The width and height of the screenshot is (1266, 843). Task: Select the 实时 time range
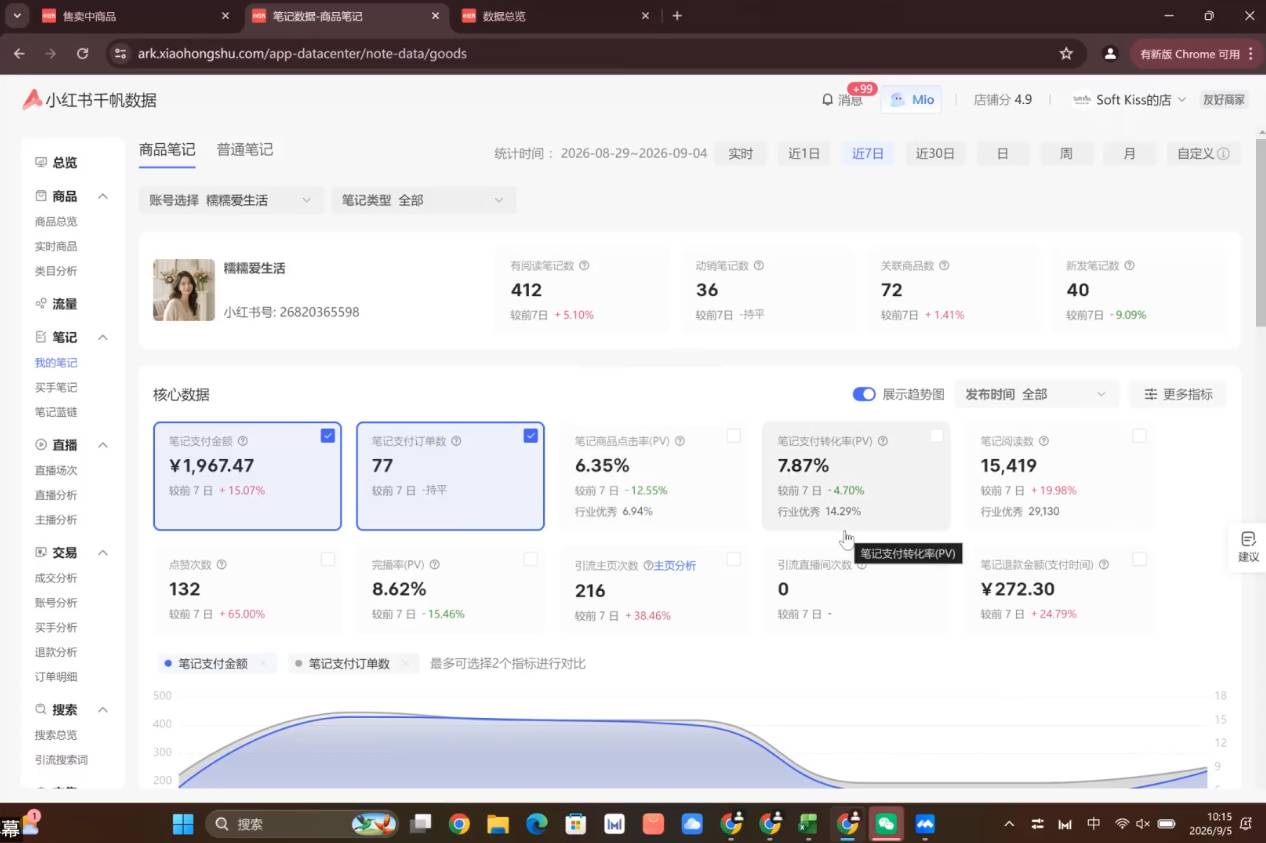click(741, 154)
